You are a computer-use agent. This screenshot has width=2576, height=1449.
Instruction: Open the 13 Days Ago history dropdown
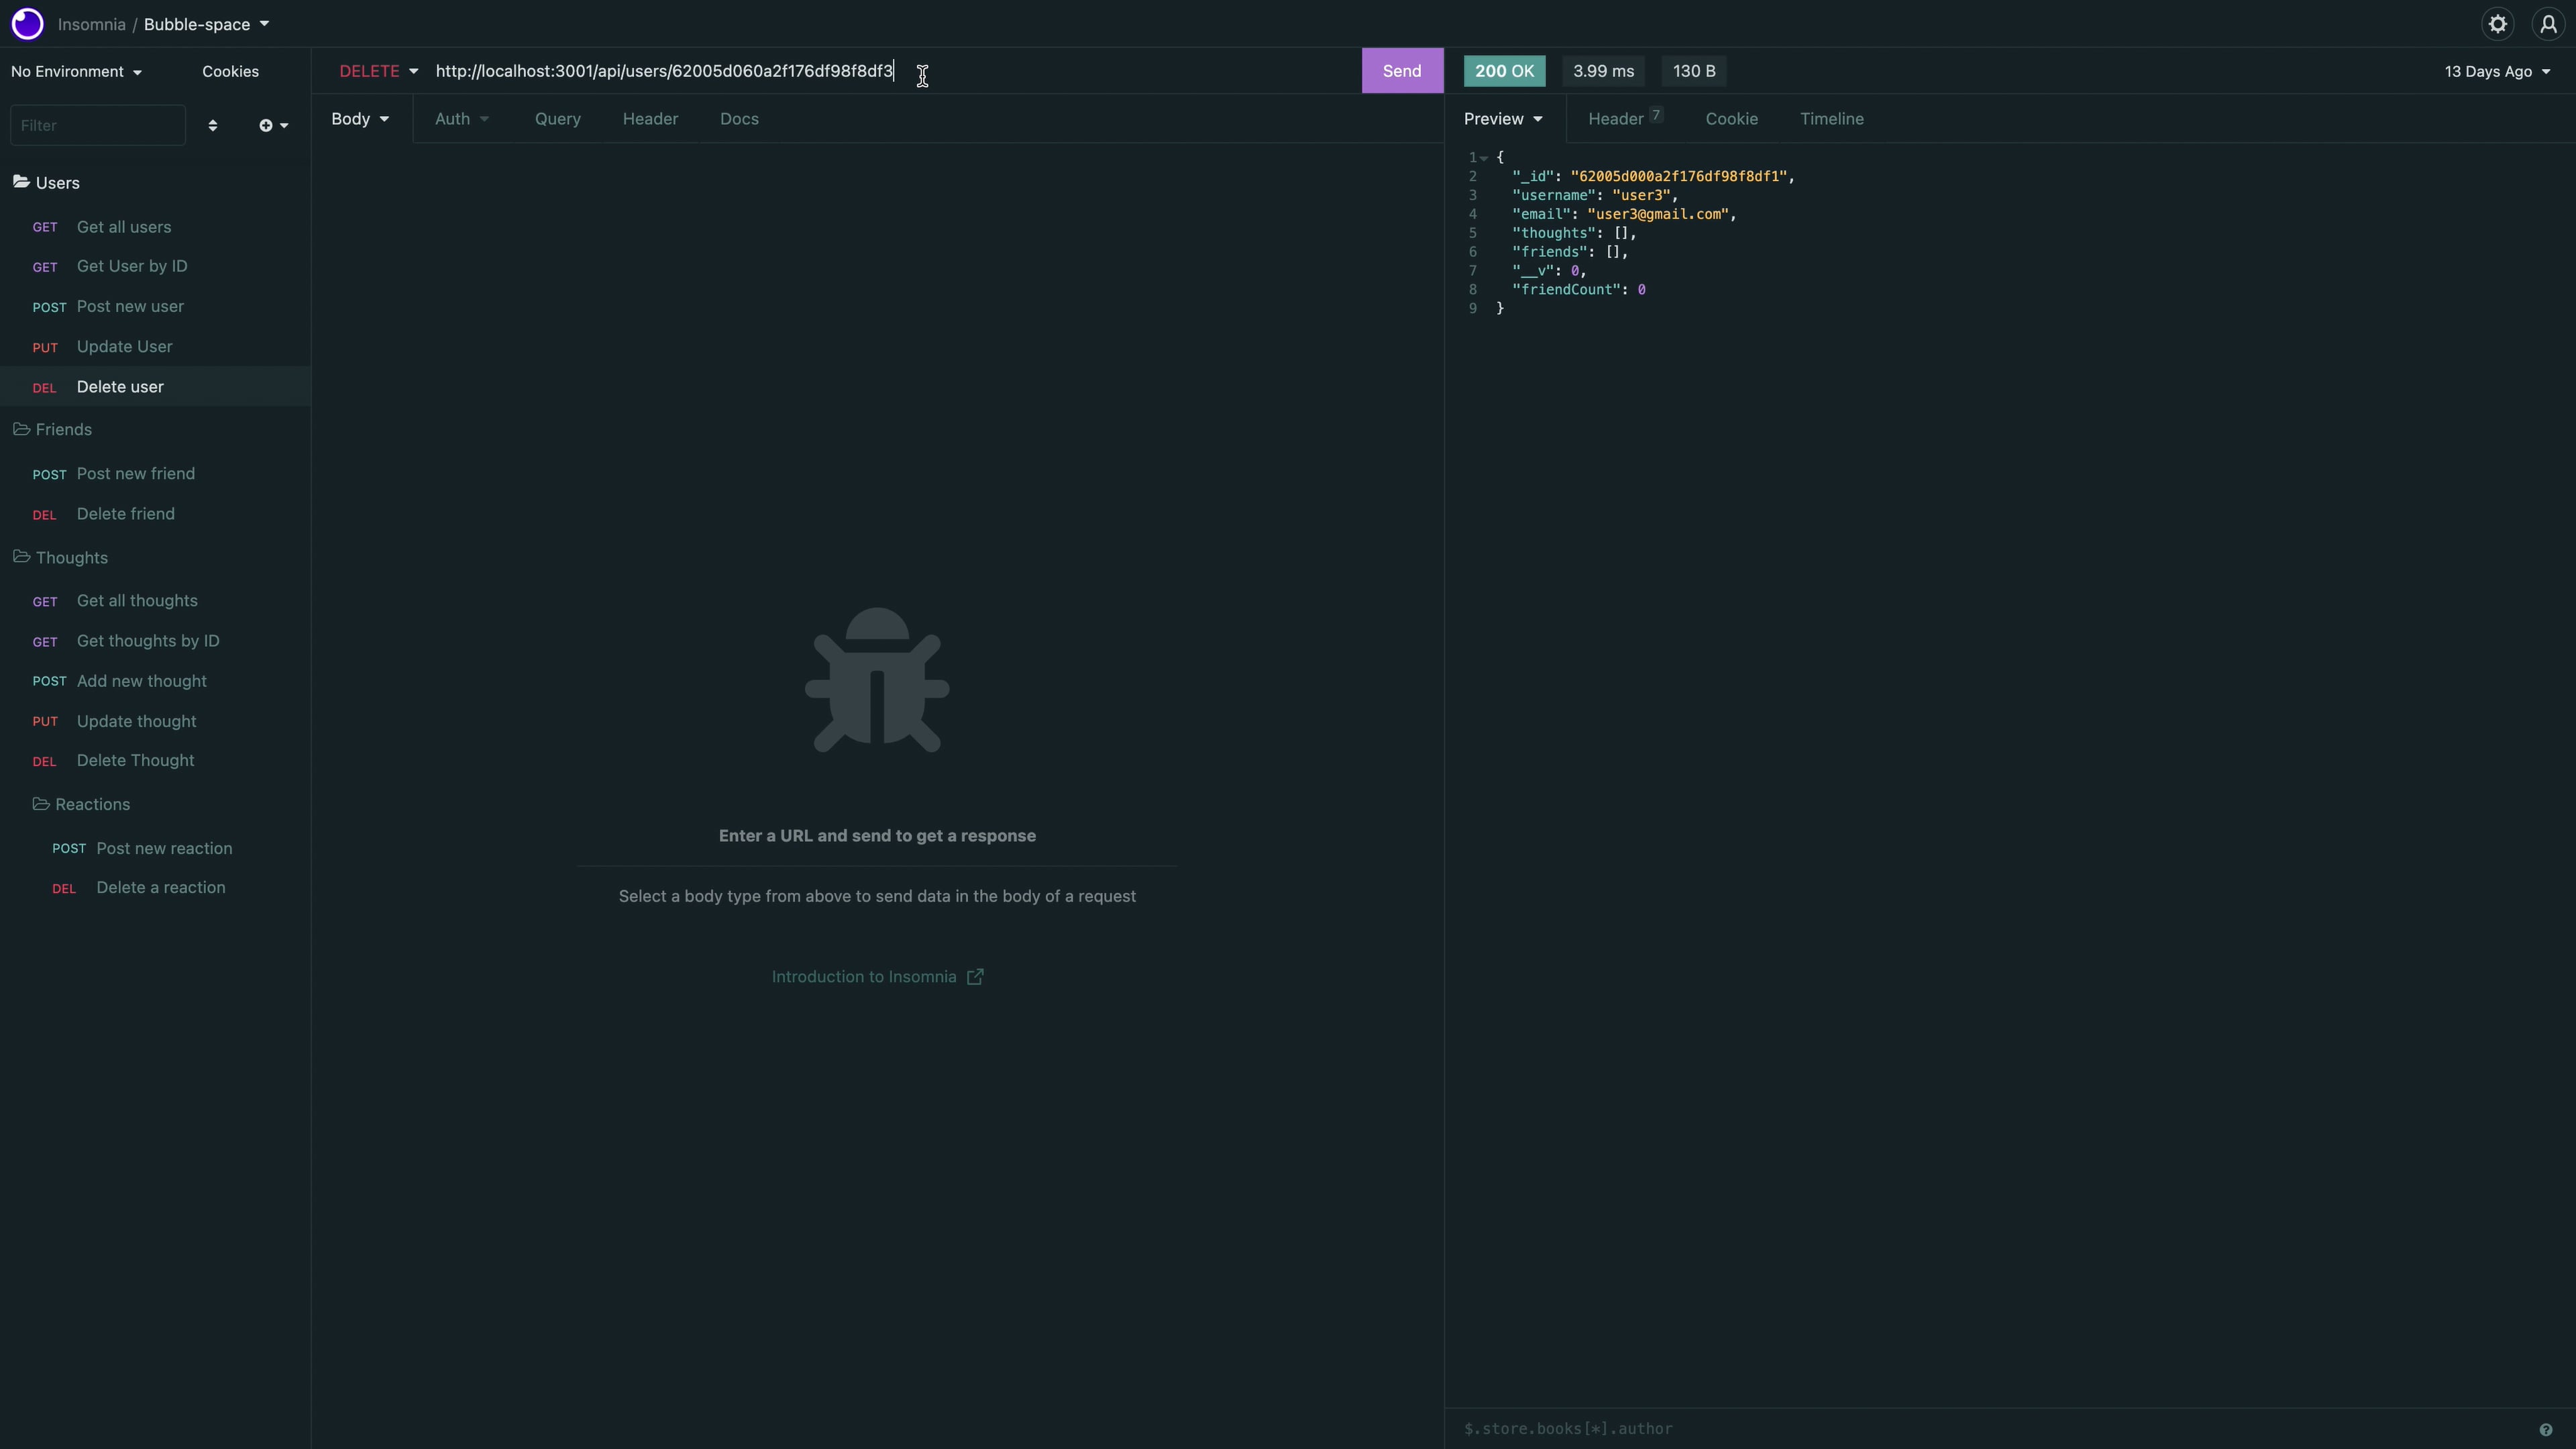point(2497,71)
